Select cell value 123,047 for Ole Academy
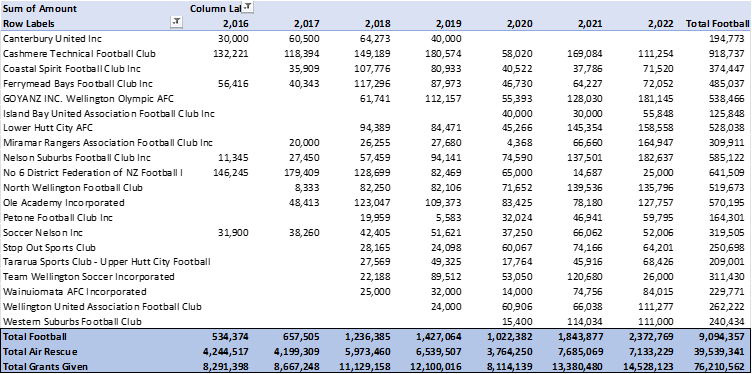 click(373, 202)
